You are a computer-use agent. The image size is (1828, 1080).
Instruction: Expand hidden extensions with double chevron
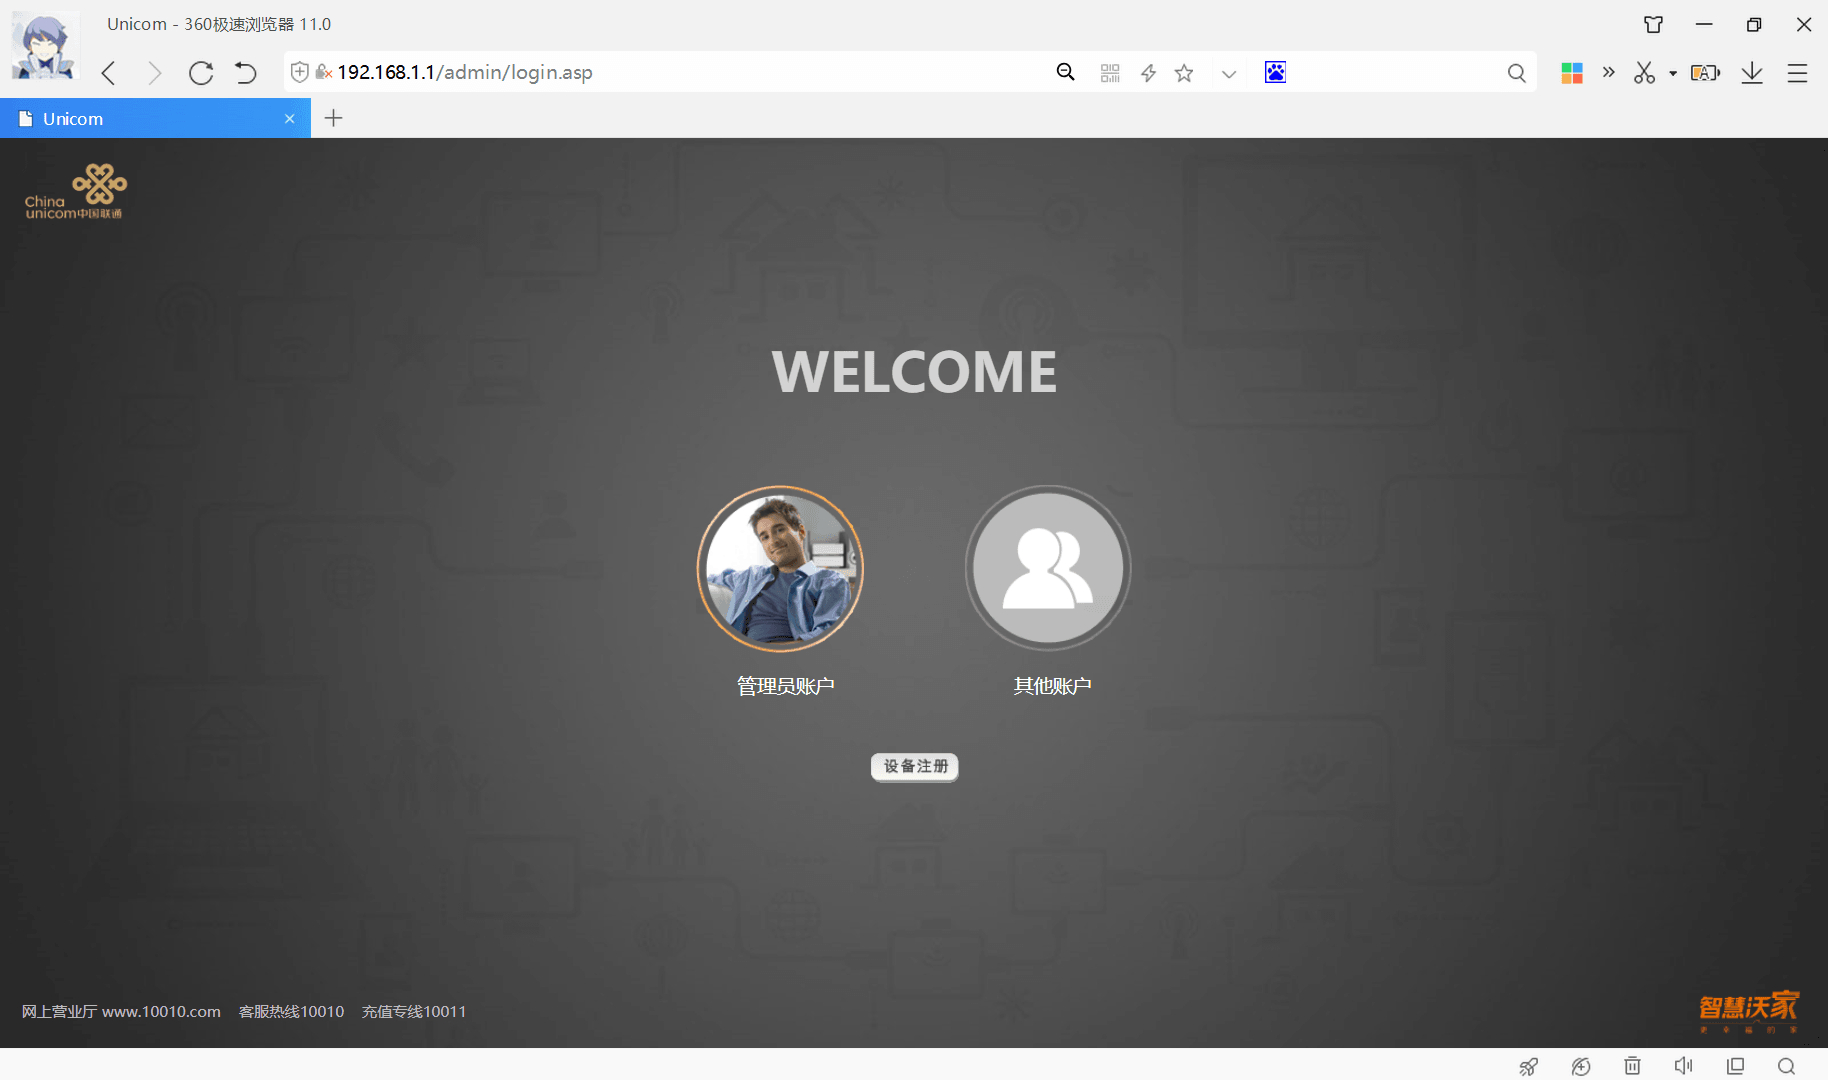point(1609,72)
